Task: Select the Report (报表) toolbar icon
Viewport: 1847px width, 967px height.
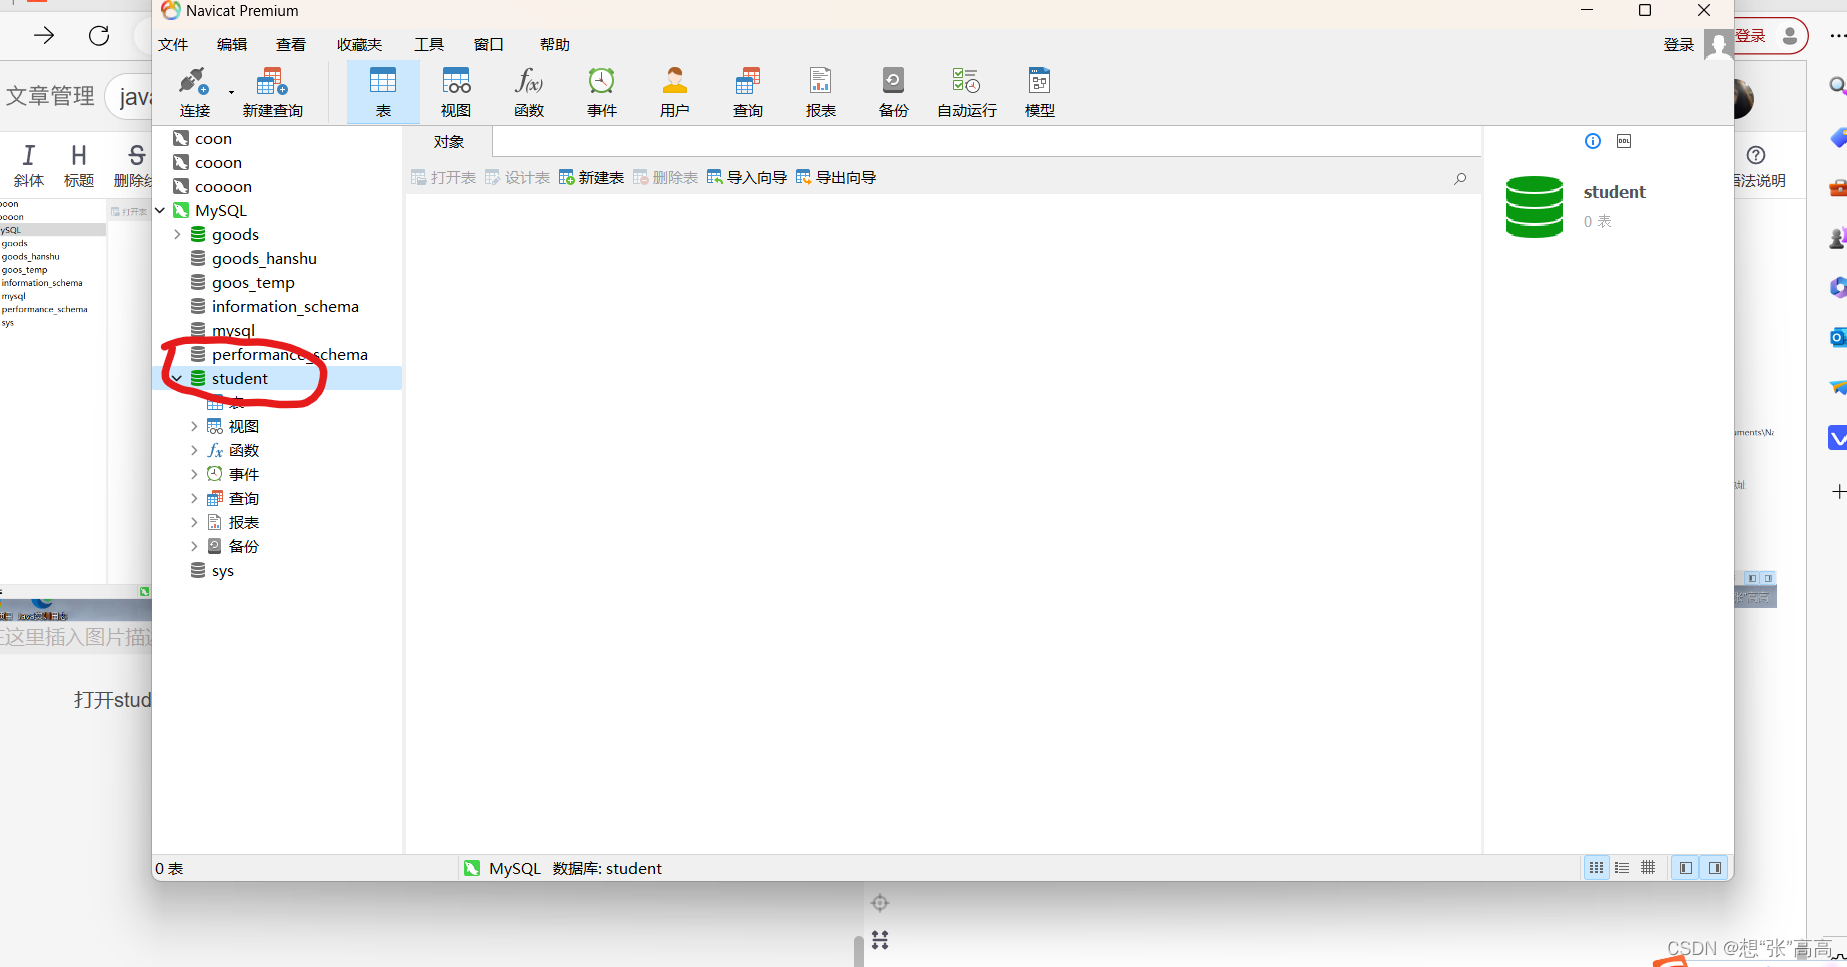Action: coord(821,92)
